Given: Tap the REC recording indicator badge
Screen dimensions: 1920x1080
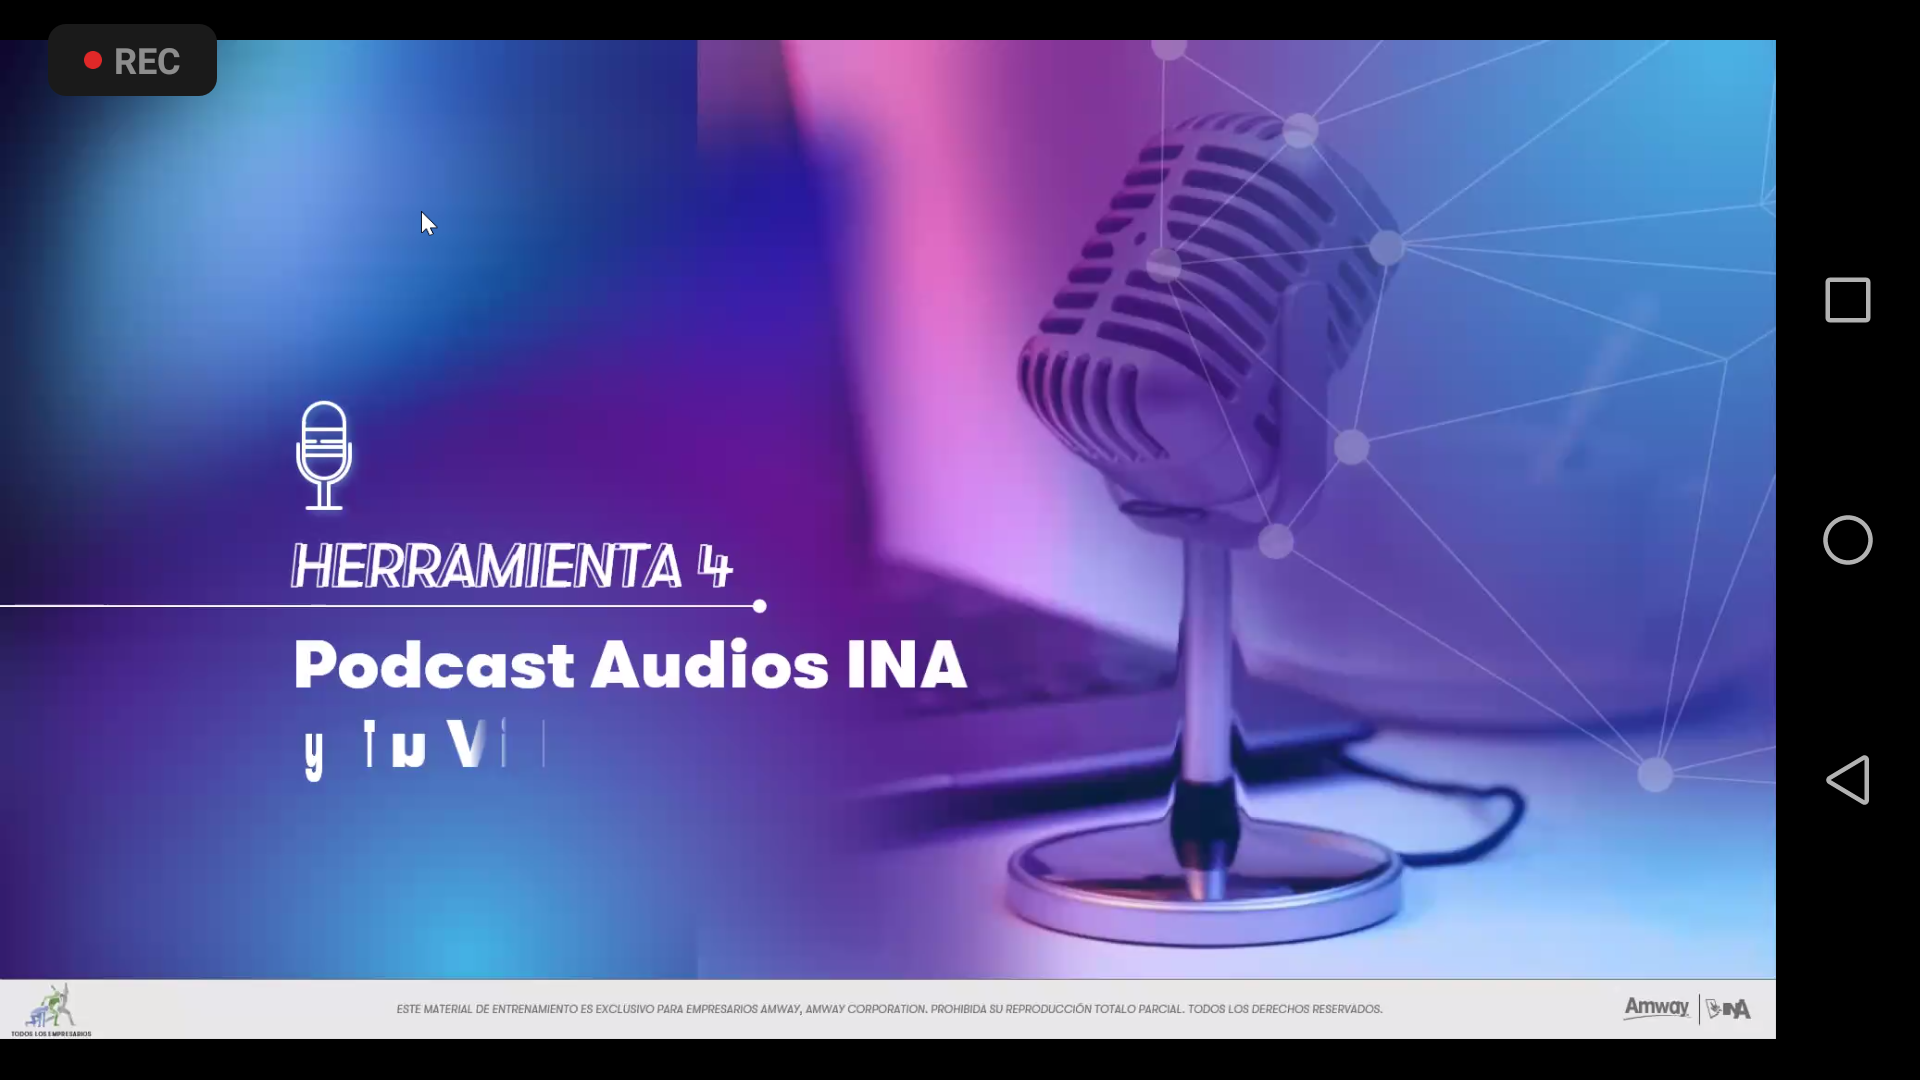Looking at the screenshot, I should [x=133, y=61].
